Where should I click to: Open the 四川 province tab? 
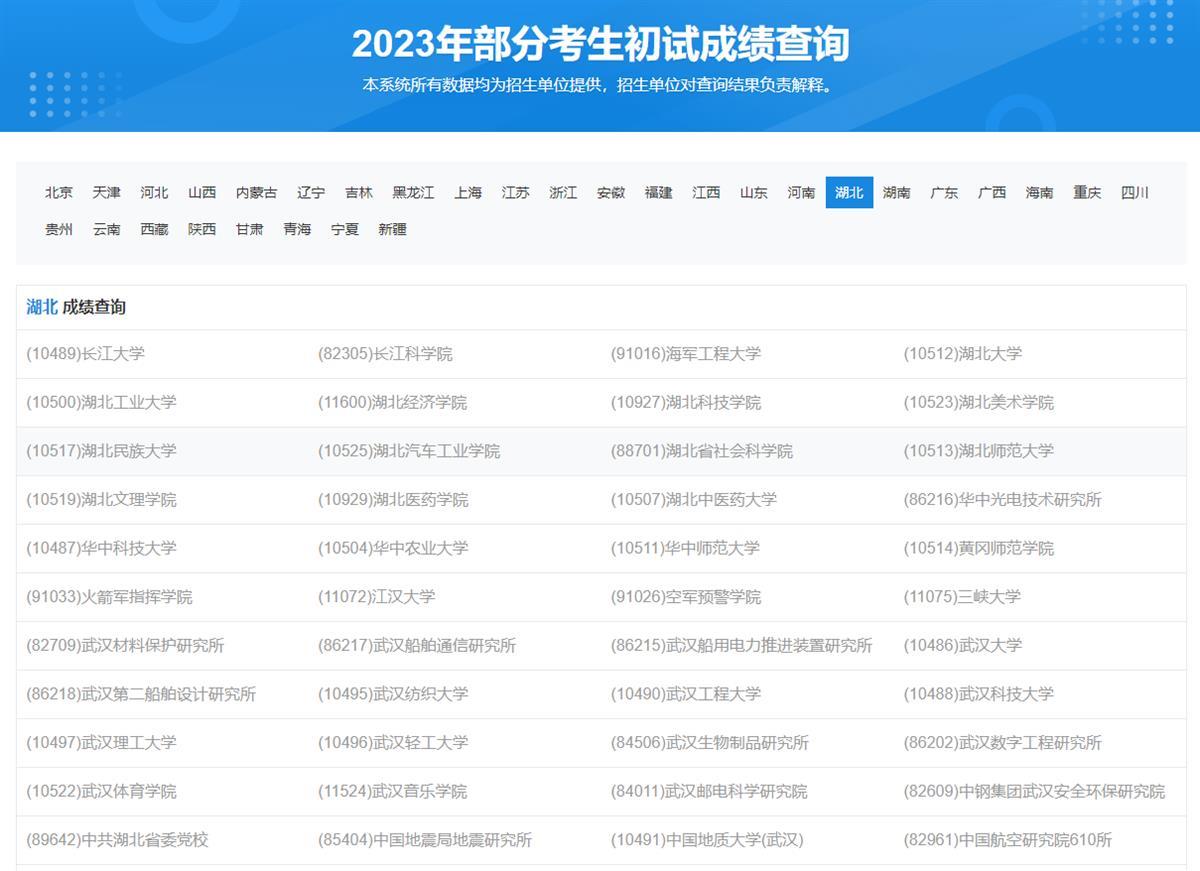pyautogui.click(x=1136, y=193)
